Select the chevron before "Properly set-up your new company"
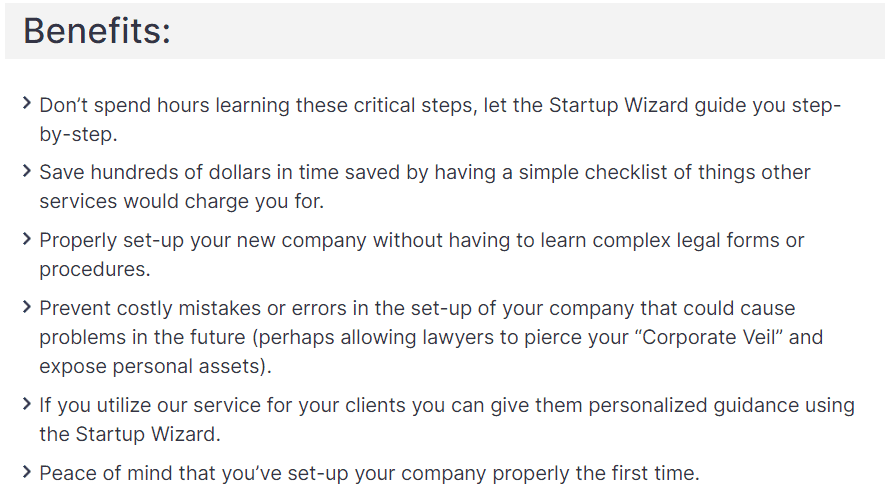 click(x=27, y=239)
